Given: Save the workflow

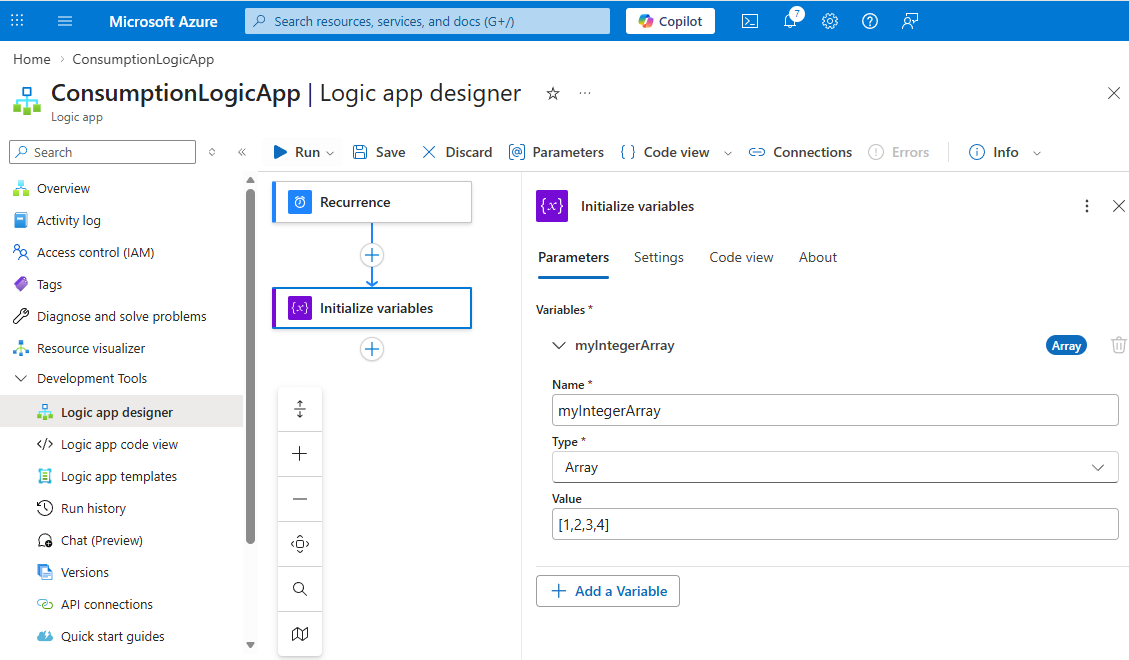Looking at the screenshot, I should tap(379, 152).
